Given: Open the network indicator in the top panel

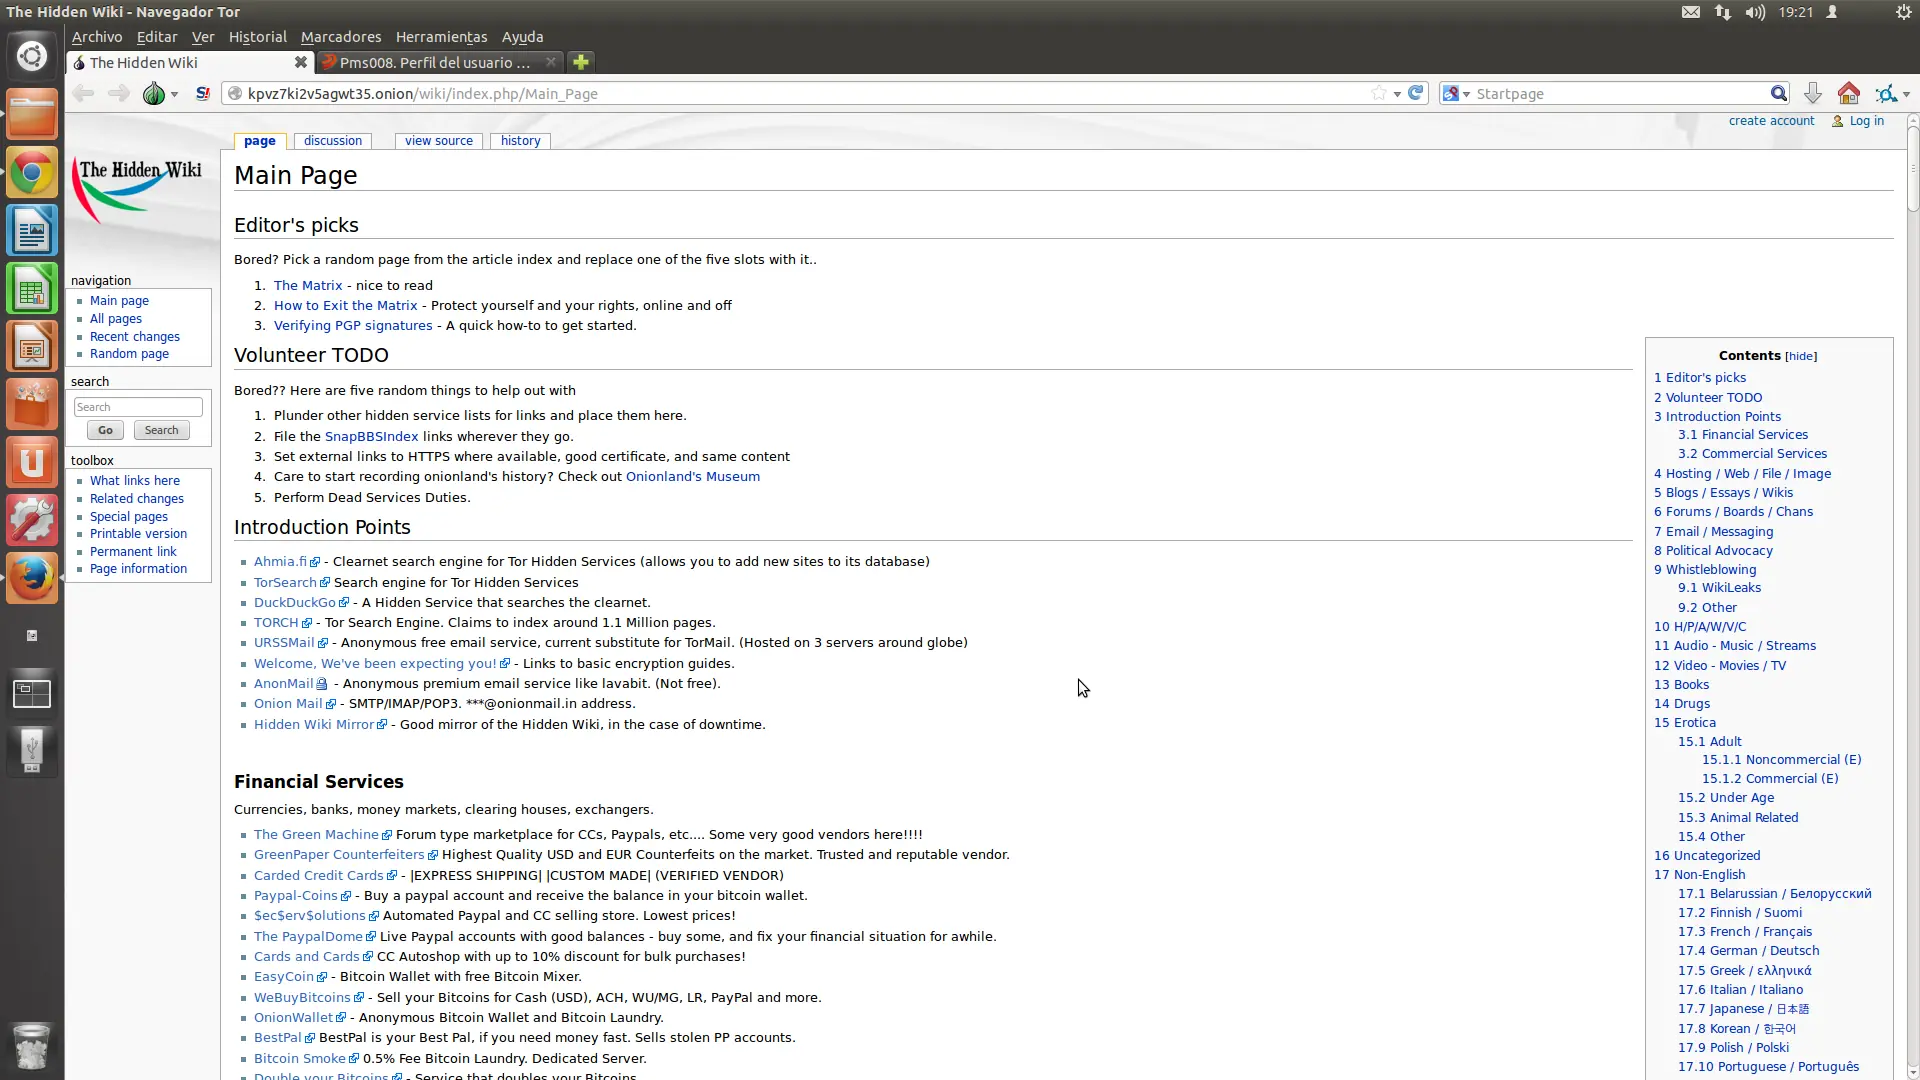Looking at the screenshot, I should [1722, 12].
